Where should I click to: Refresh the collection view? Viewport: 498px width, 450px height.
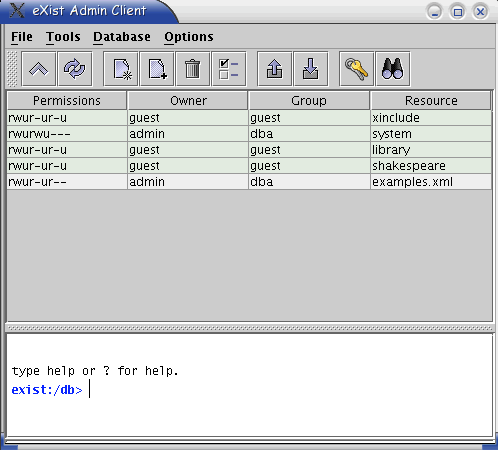tap(75, 69)
